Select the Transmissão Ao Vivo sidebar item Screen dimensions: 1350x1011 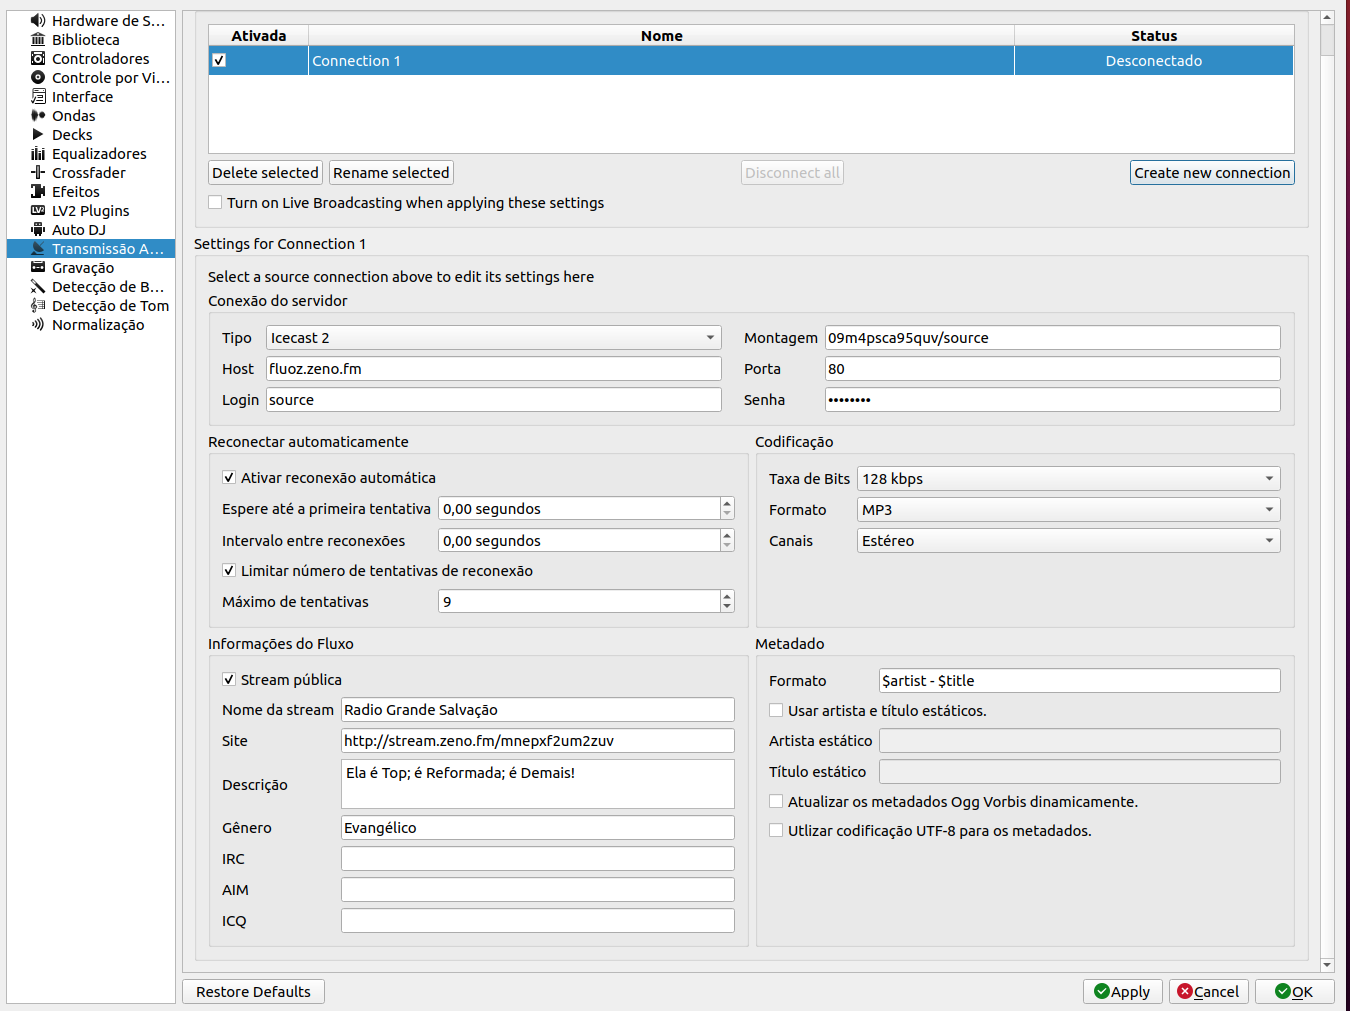(91, 248)
